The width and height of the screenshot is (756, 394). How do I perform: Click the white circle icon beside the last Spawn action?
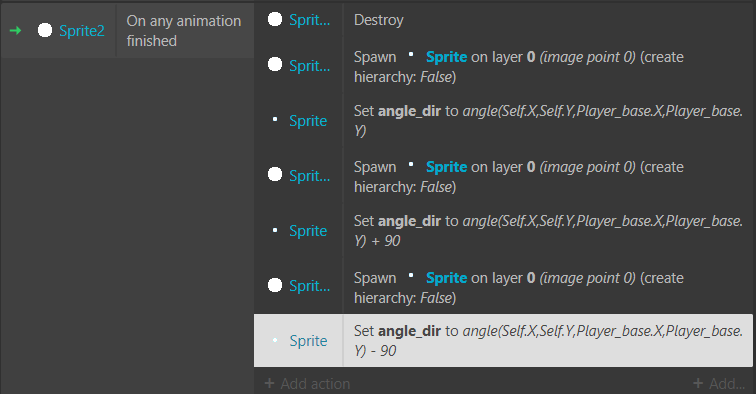tap(275, 285)
